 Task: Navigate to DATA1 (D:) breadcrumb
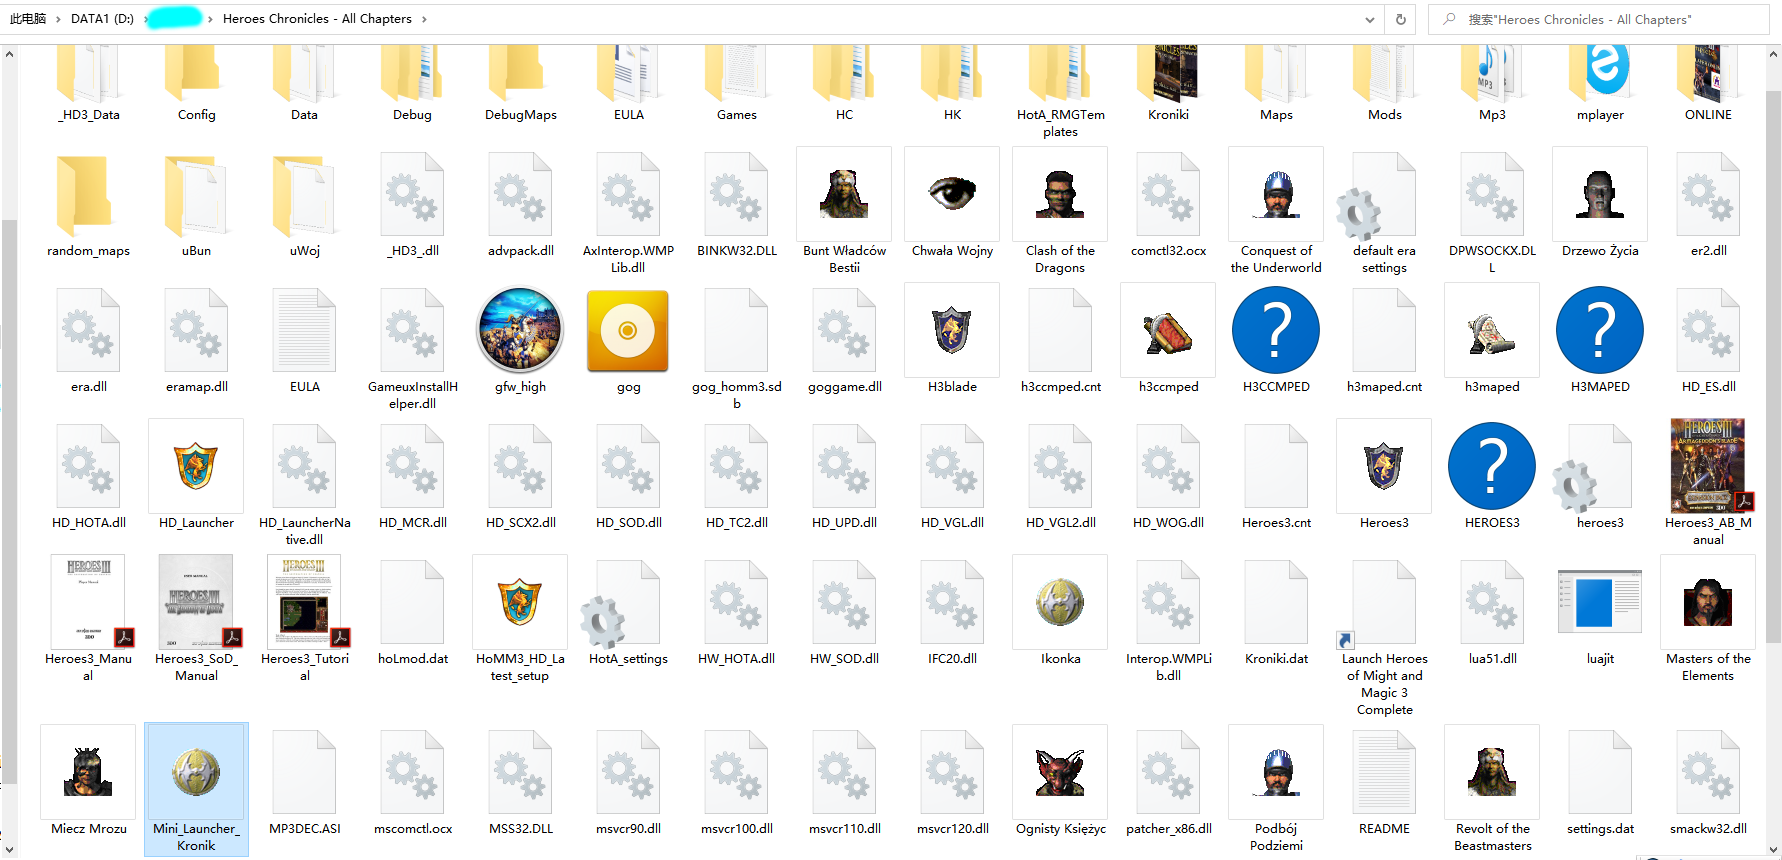102,19
